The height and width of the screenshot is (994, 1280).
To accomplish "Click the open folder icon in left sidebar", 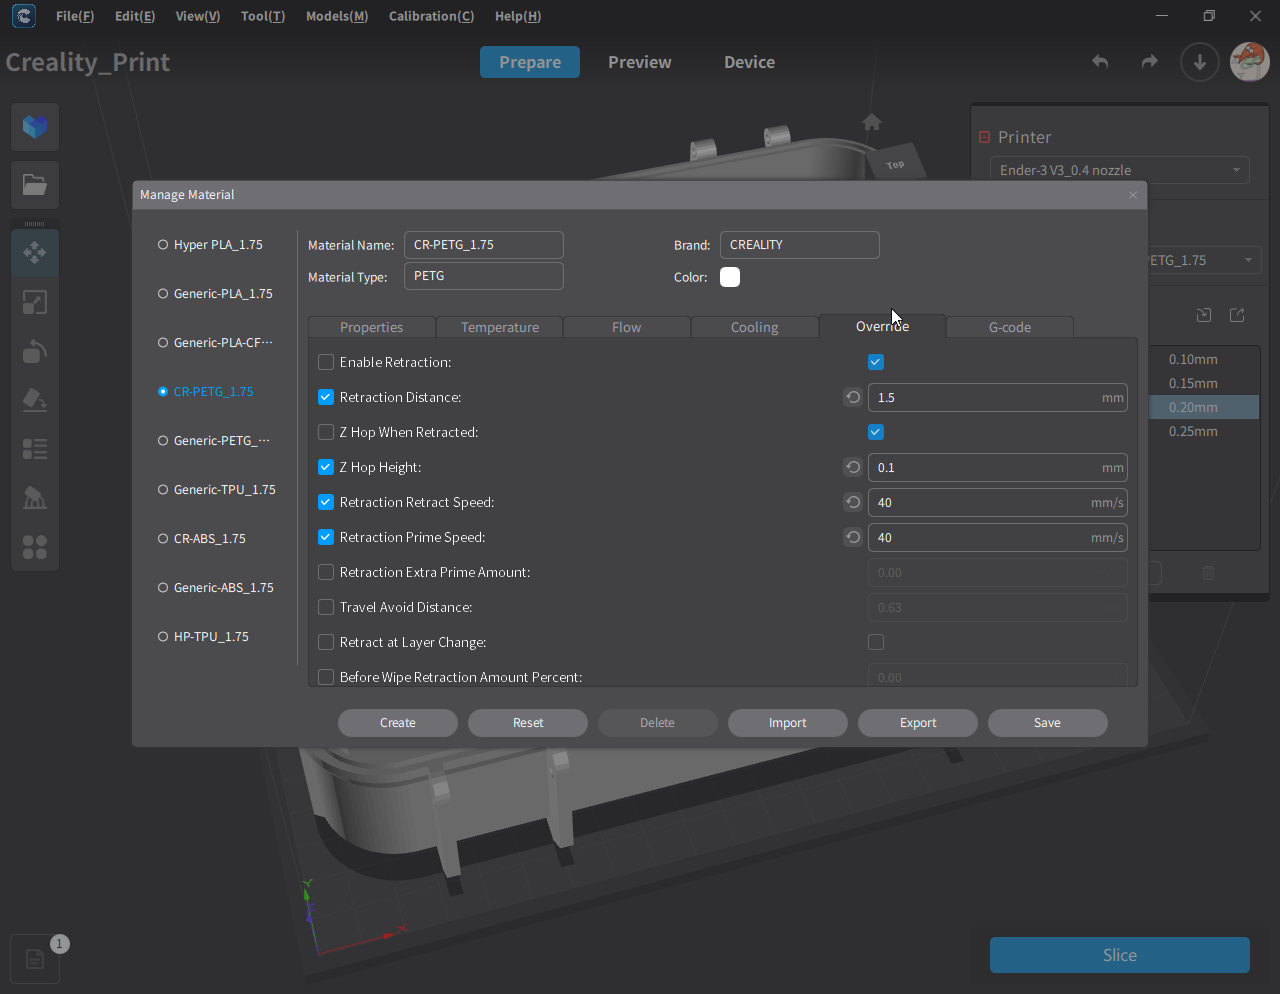I will point(35,185).
